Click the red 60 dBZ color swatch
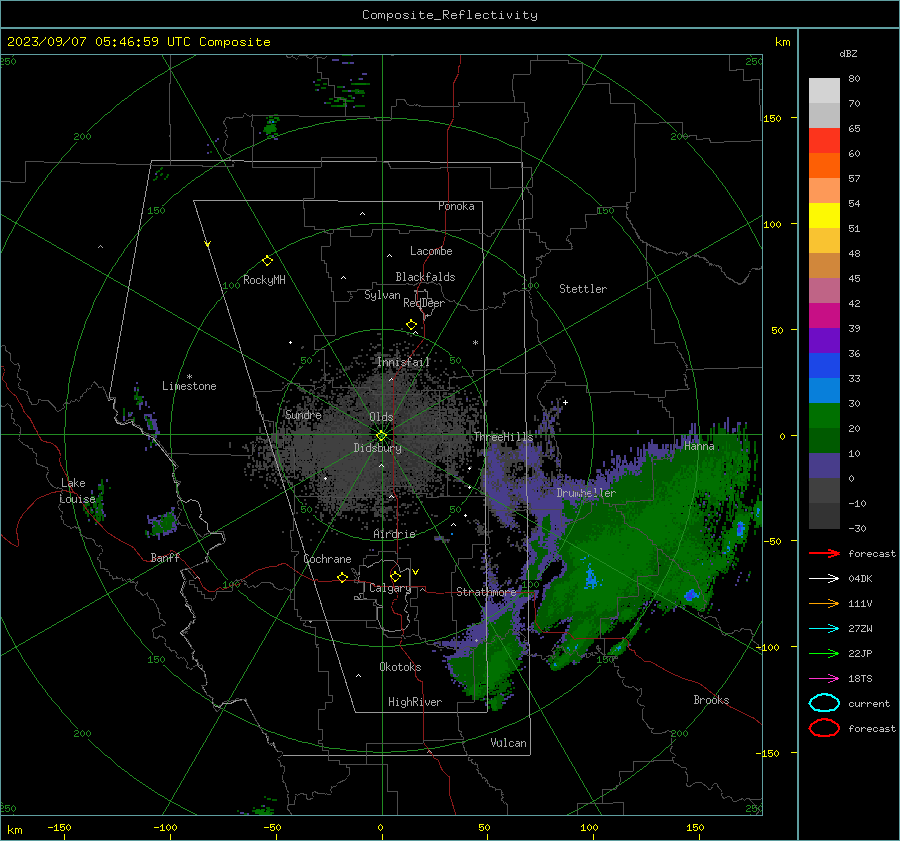The image size is (900, 841). coord(824,141)
